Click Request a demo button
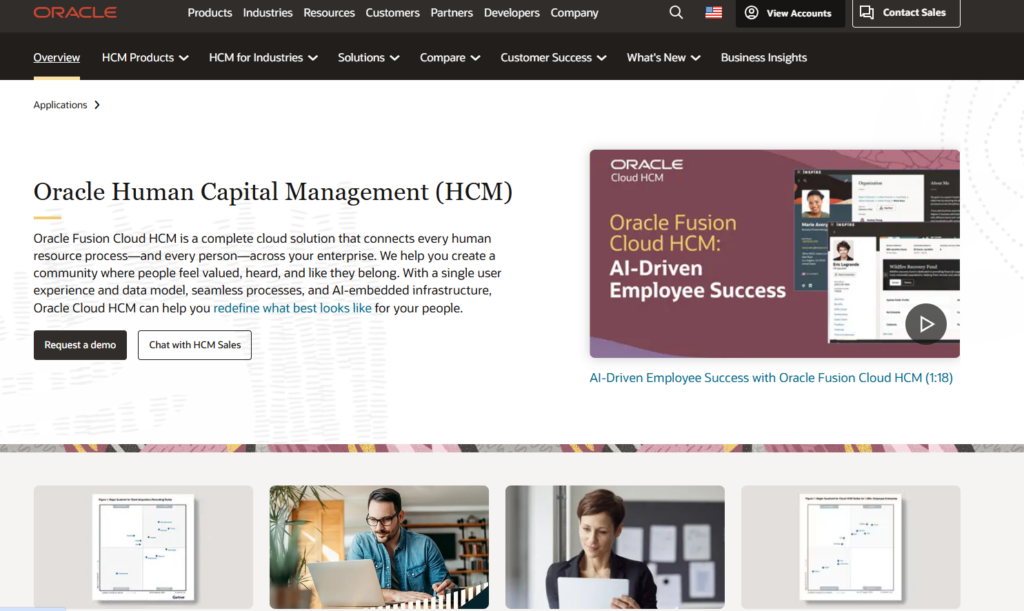 (x=80, y=345)
